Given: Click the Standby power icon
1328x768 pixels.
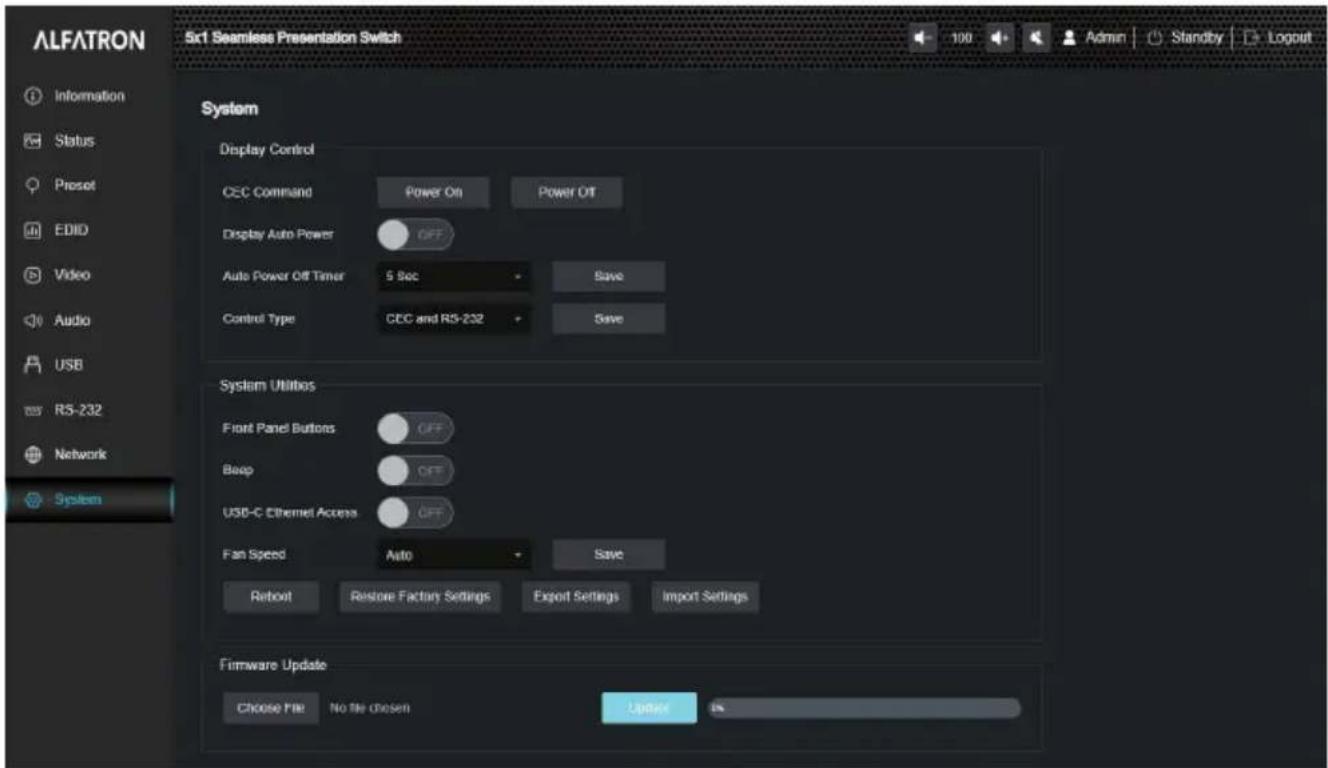Looking at the screenshot, I should [x=1154, y=37].
